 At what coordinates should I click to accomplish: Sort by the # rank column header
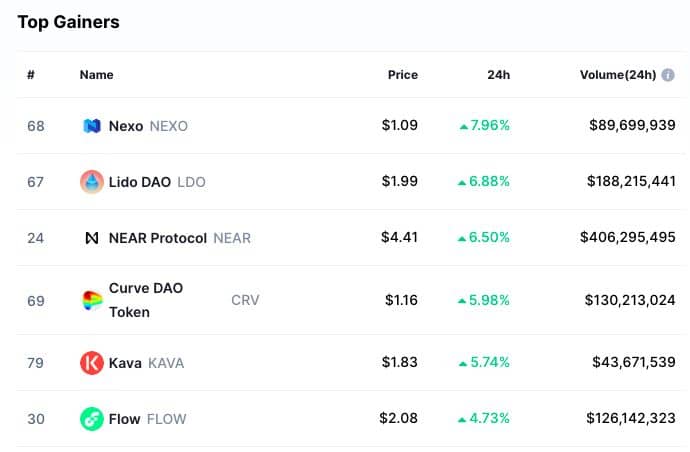tap(31, 75)
